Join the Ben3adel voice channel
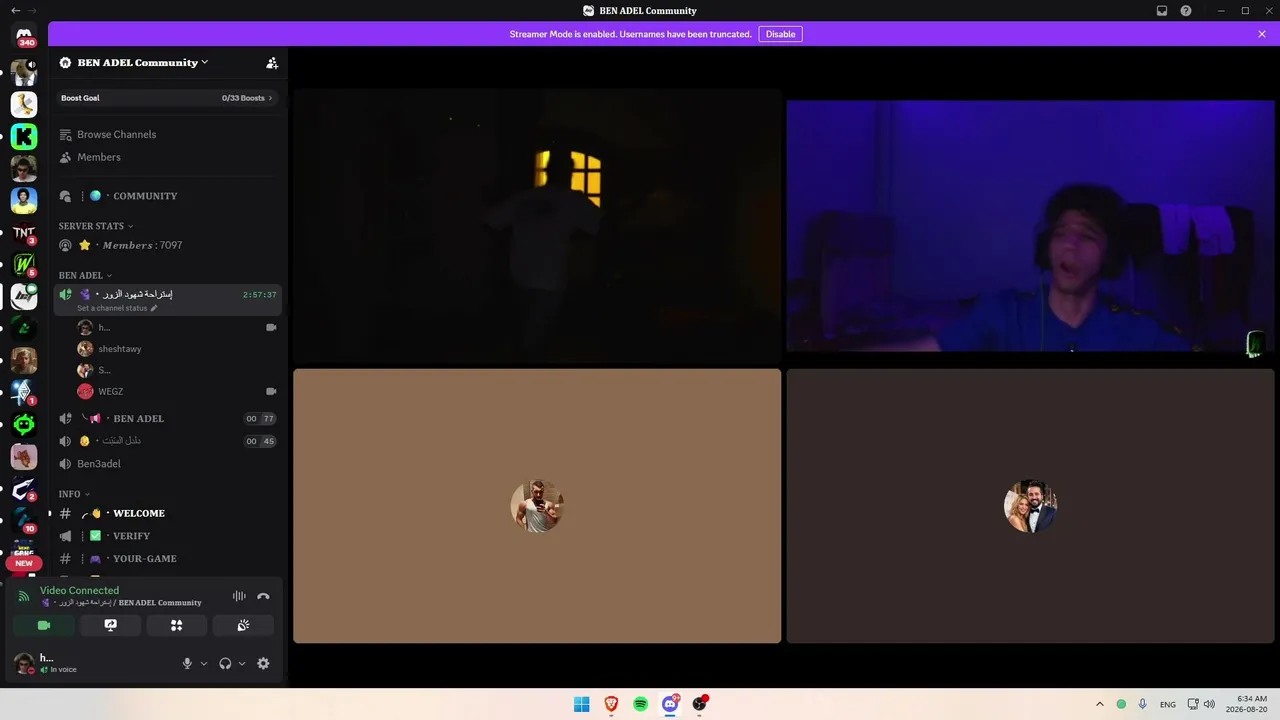 pyautogui.click(x=168, y=464)
